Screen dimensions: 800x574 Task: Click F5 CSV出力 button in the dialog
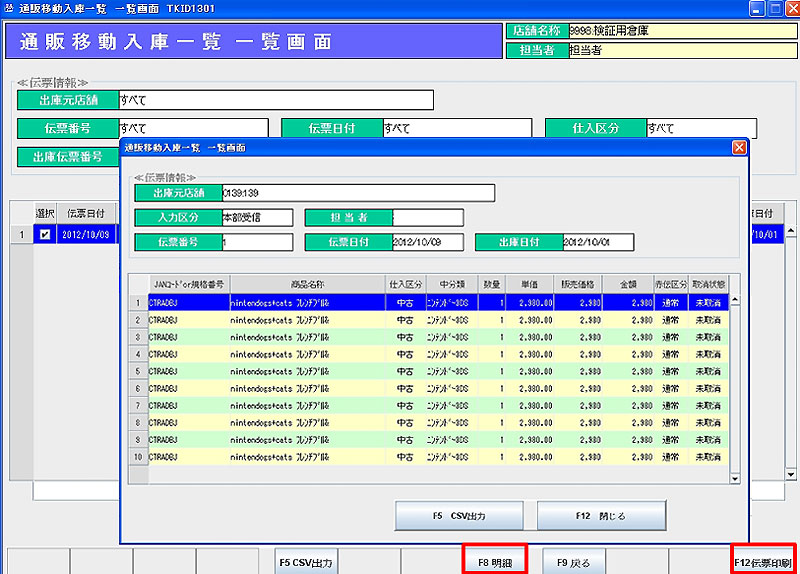459,516
